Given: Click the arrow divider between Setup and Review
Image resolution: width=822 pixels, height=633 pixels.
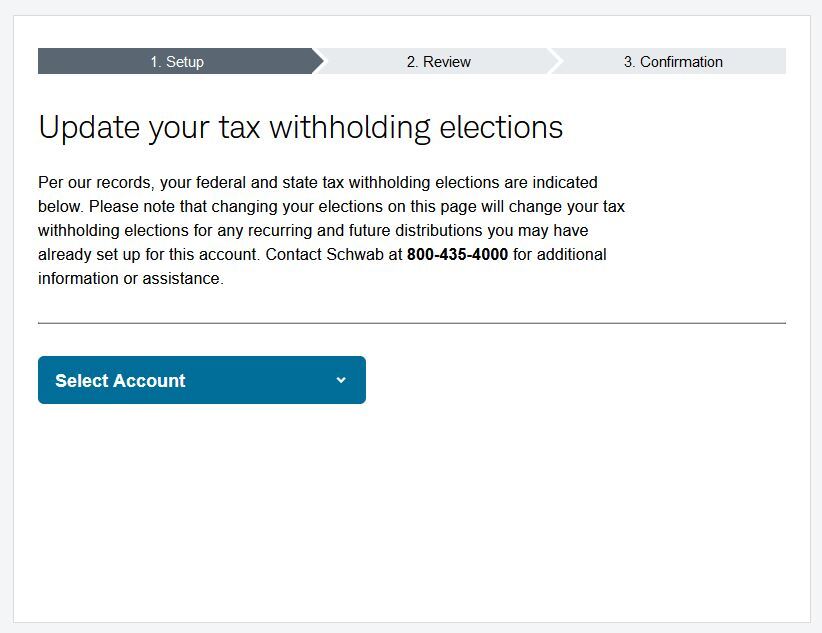Looking at the screenshot, I should click(x=318, y=62).
